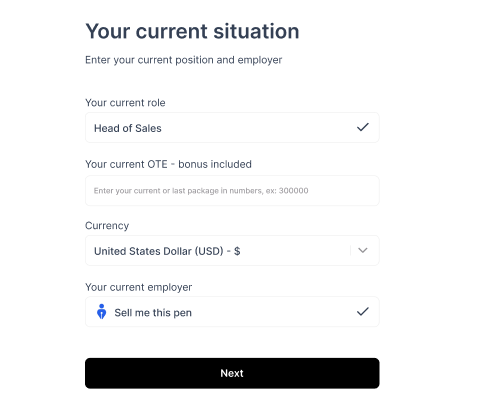Open the Sell me this pen employer selector
This screenshot has height=419, width=477.
pyautogui.click(x=232, y=312)
